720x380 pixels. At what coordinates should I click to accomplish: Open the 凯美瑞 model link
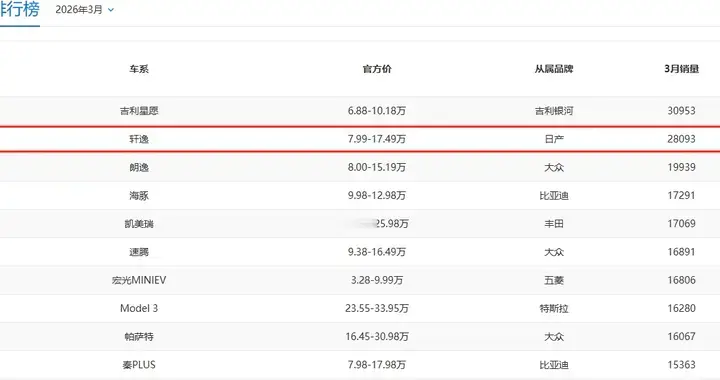point(139,224)
